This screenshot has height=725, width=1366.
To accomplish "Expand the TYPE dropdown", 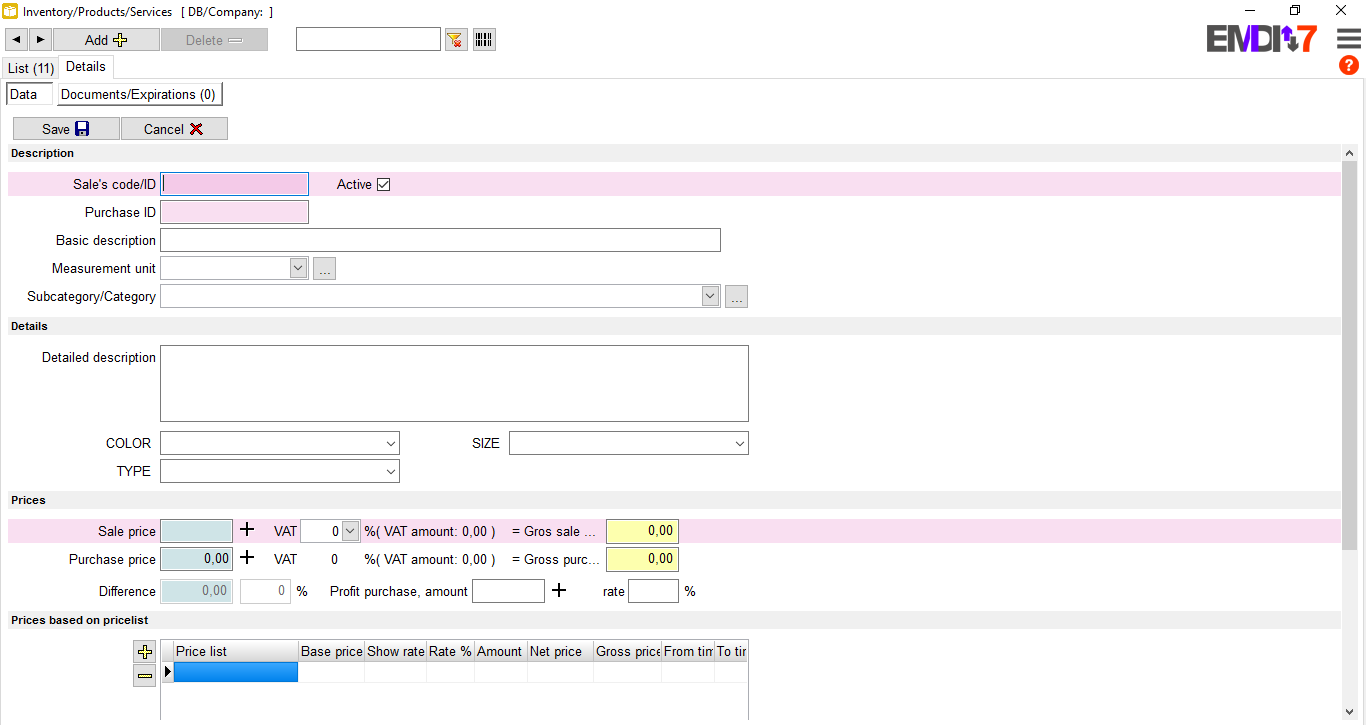I will coord(391,471).
